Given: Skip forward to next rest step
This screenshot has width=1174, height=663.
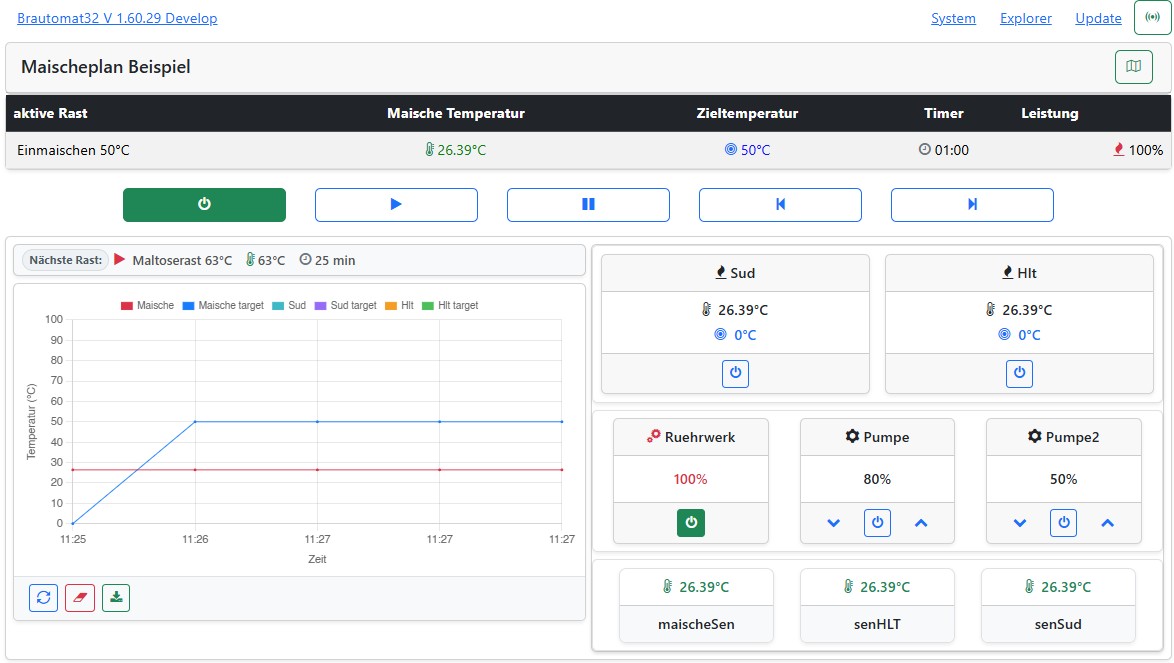Looking at the screenshot, I should [972, 204].
